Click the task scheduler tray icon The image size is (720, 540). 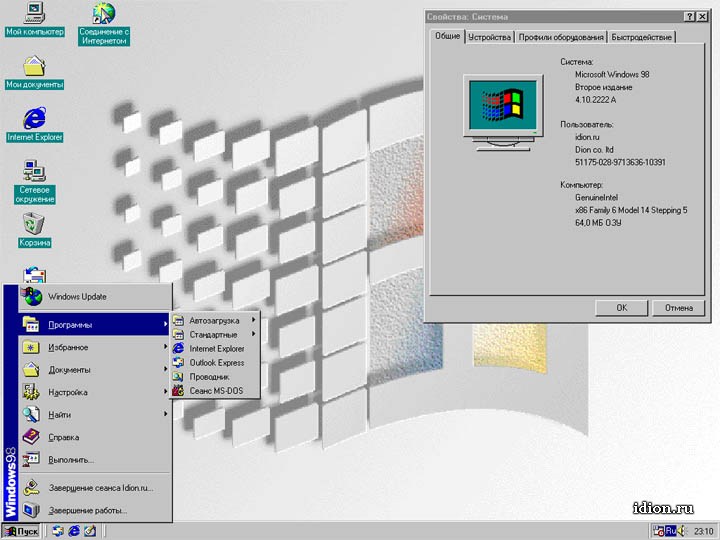click(x=658, y=531)
